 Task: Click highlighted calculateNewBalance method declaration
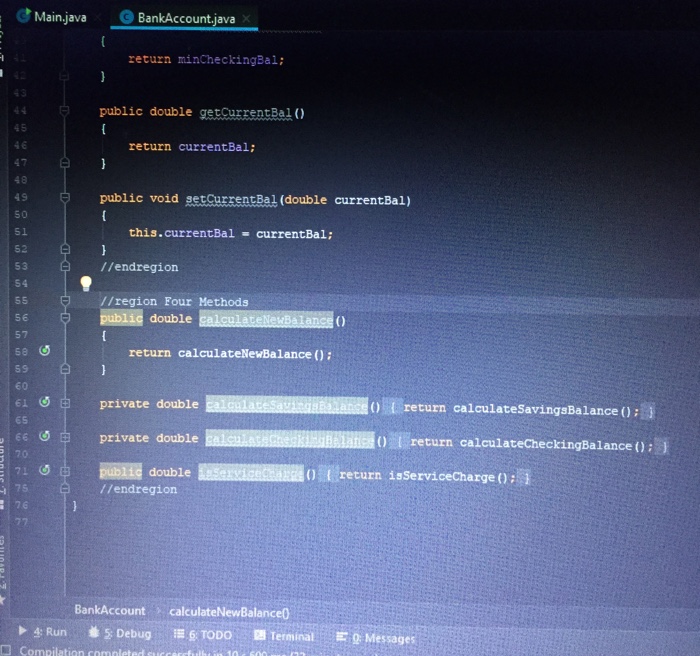(x=266, y=320)
